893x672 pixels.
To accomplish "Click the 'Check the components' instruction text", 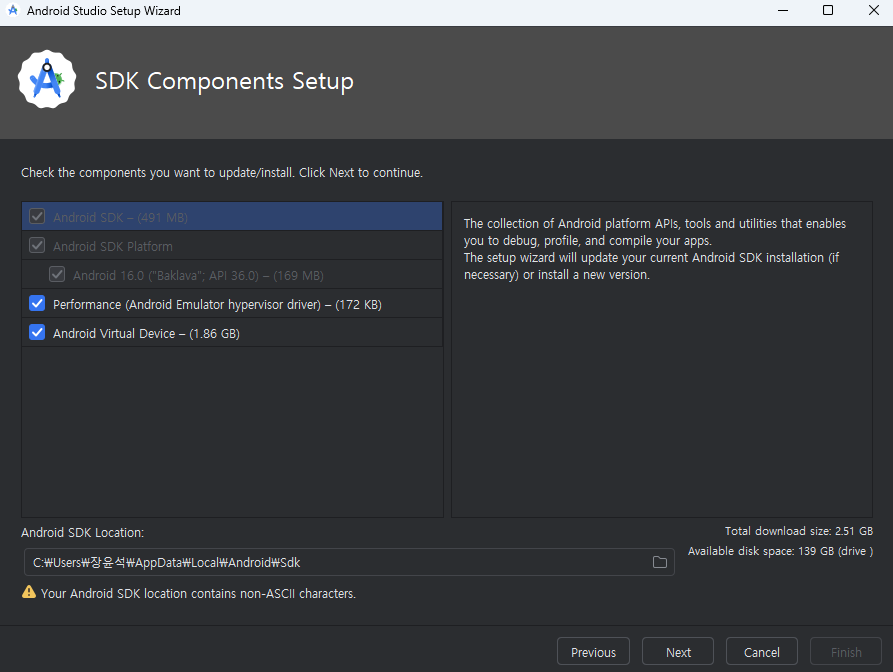I will [222, 173].
